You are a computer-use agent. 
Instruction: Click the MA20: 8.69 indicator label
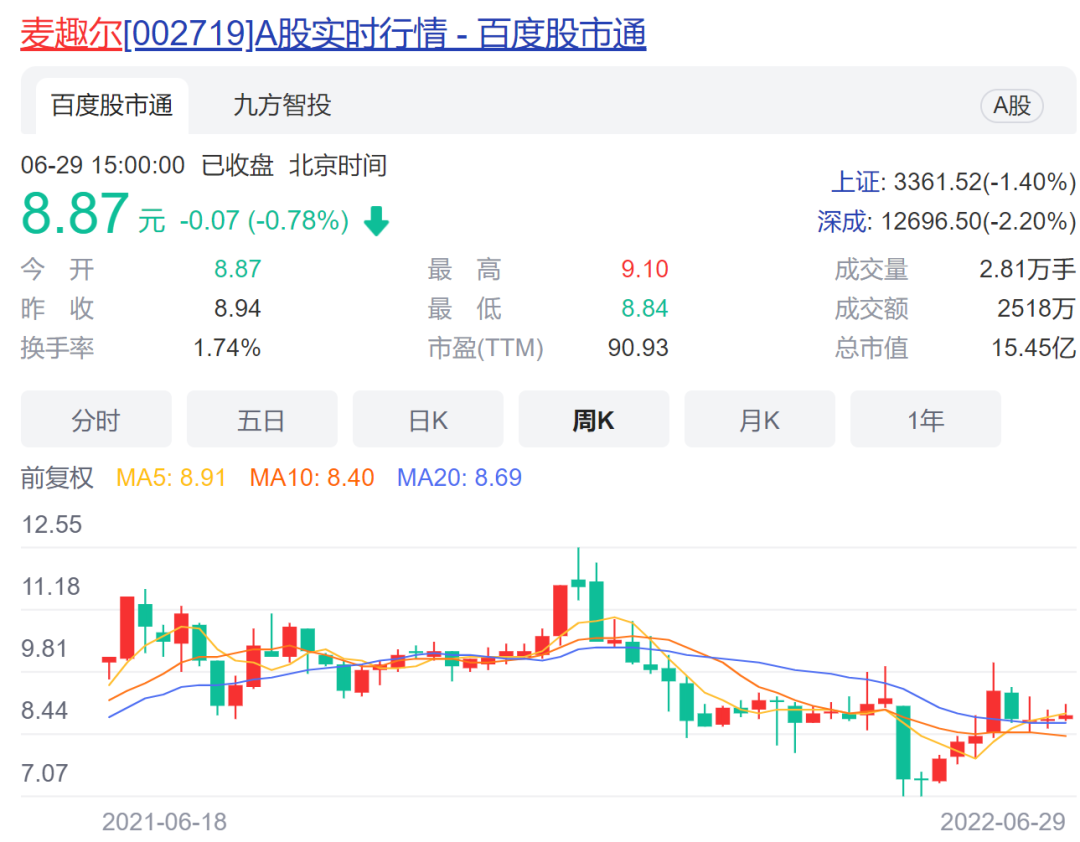coord(459,478)
